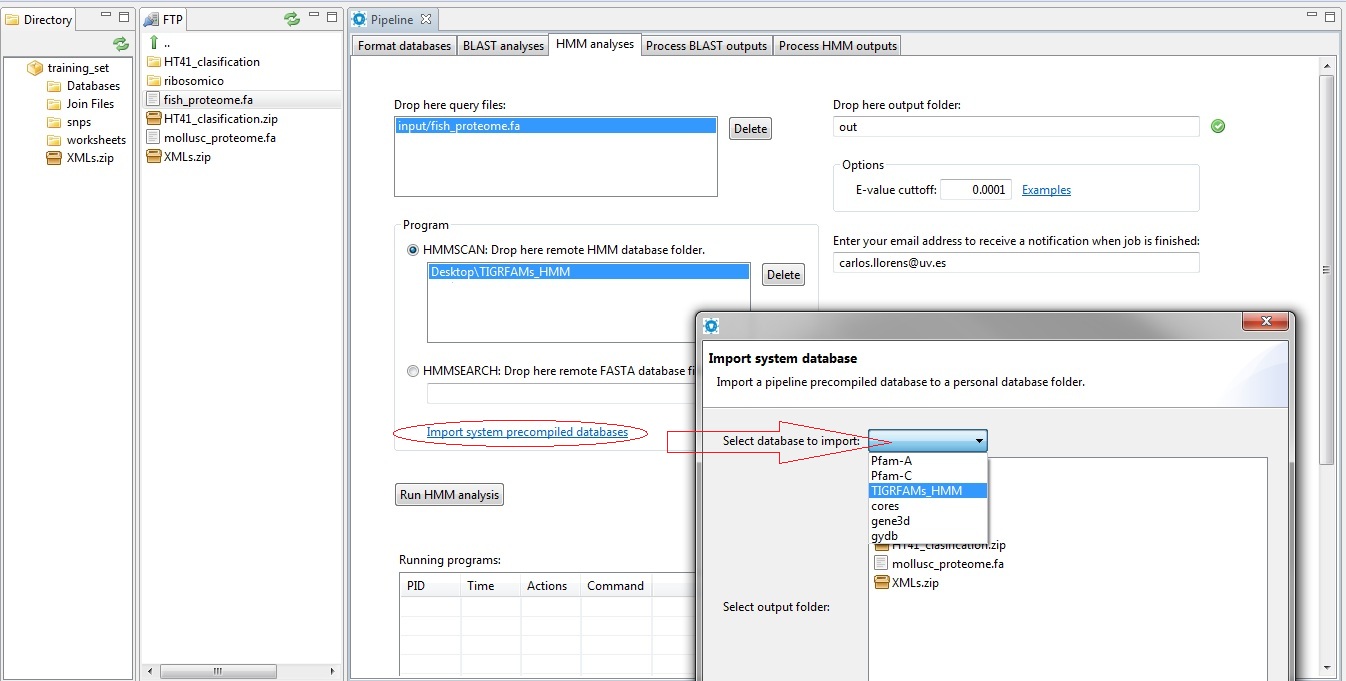Select the HMMSEARCH radio button
1346x681 pixels.
(x=413, y=371)
